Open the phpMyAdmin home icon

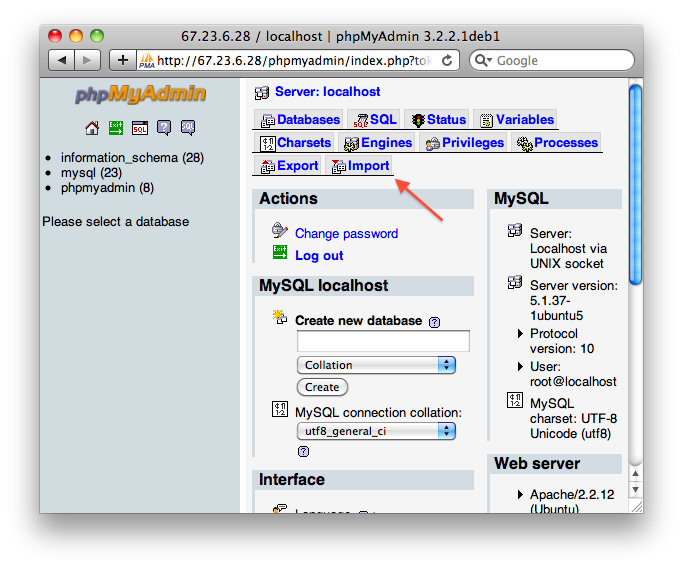(92, 128)
